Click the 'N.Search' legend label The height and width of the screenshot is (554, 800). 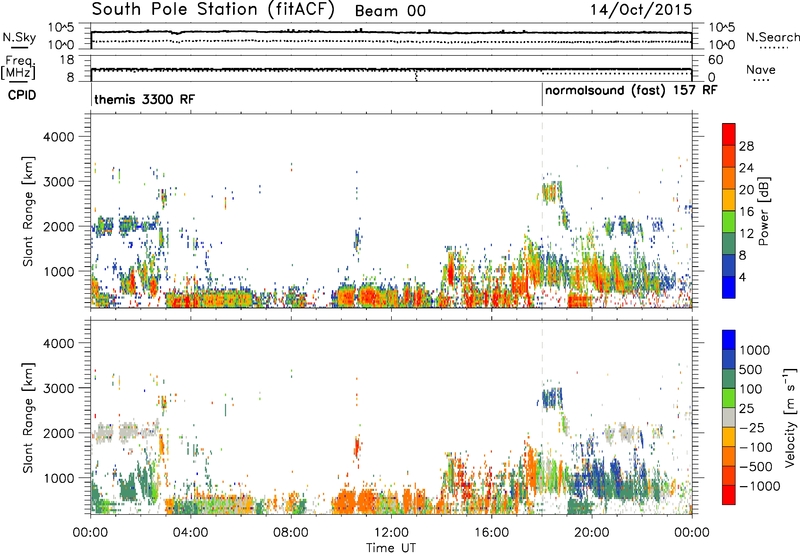[773, 37]
